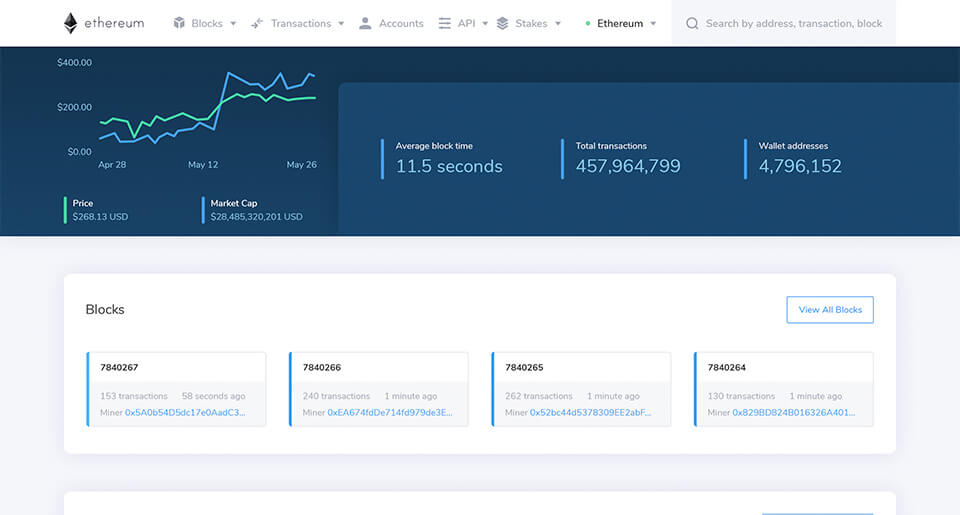Open the Stakes dropdown arrow
This screenshot has width=960, height=515.
[558, 23]
